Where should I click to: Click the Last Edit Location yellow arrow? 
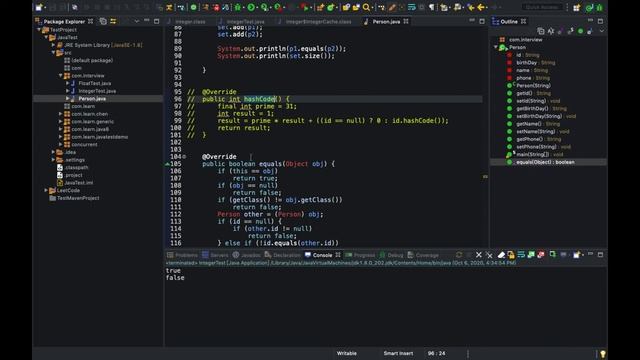(471, 7)
